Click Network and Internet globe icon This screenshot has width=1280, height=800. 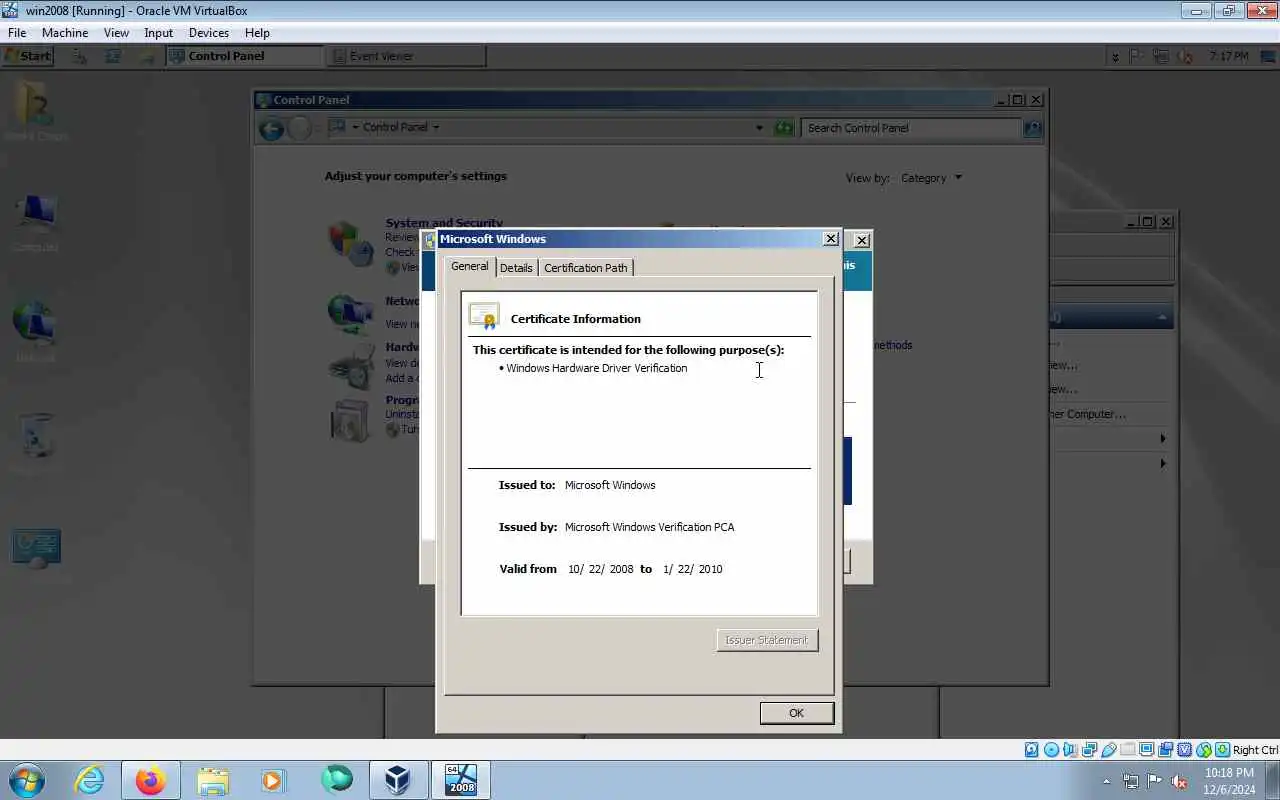(x=351, y=314)
